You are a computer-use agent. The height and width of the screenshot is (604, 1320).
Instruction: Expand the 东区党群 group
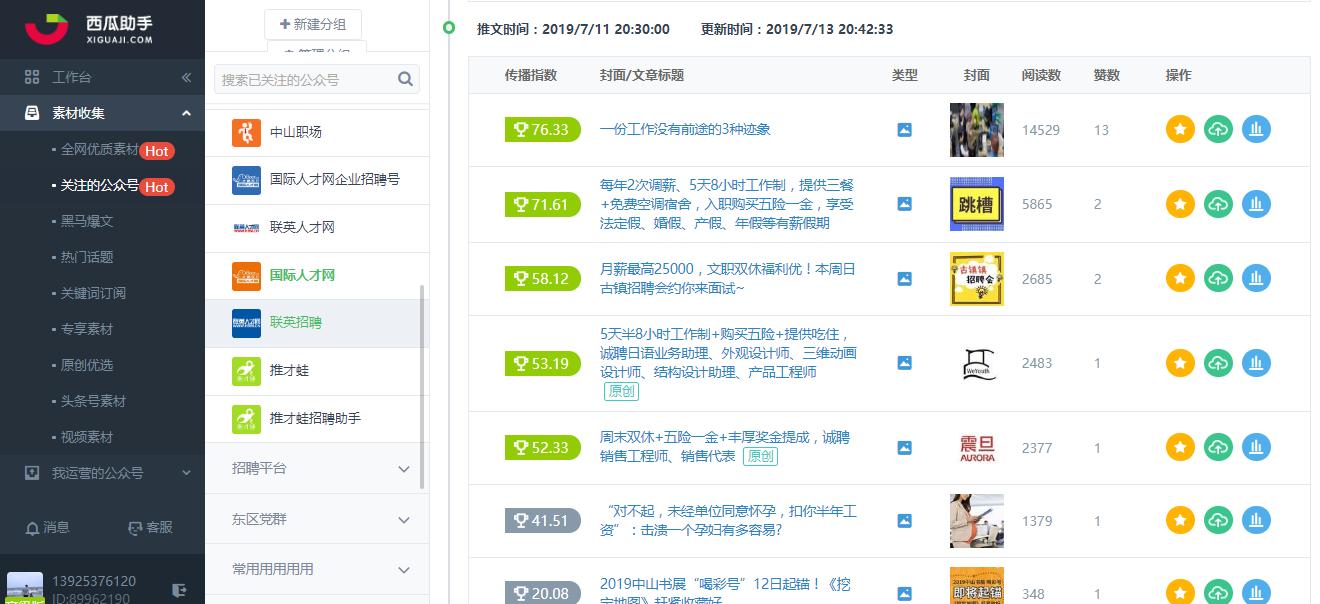pyautogui.click(x=316, y=519)
